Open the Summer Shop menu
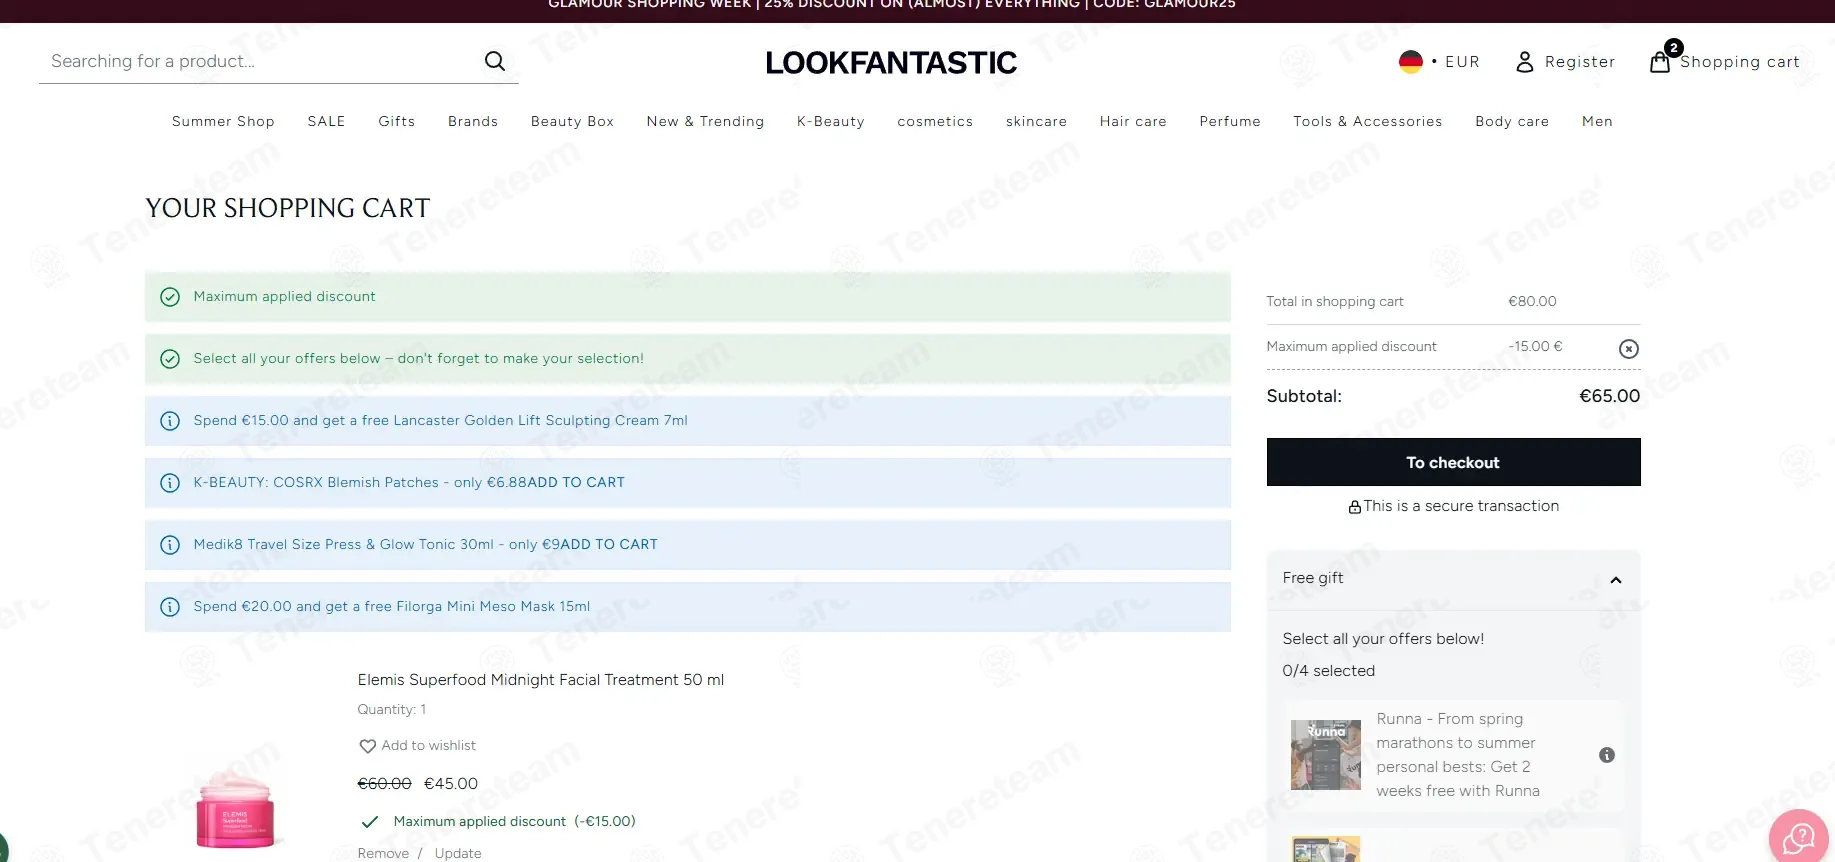 coord(223,121)
